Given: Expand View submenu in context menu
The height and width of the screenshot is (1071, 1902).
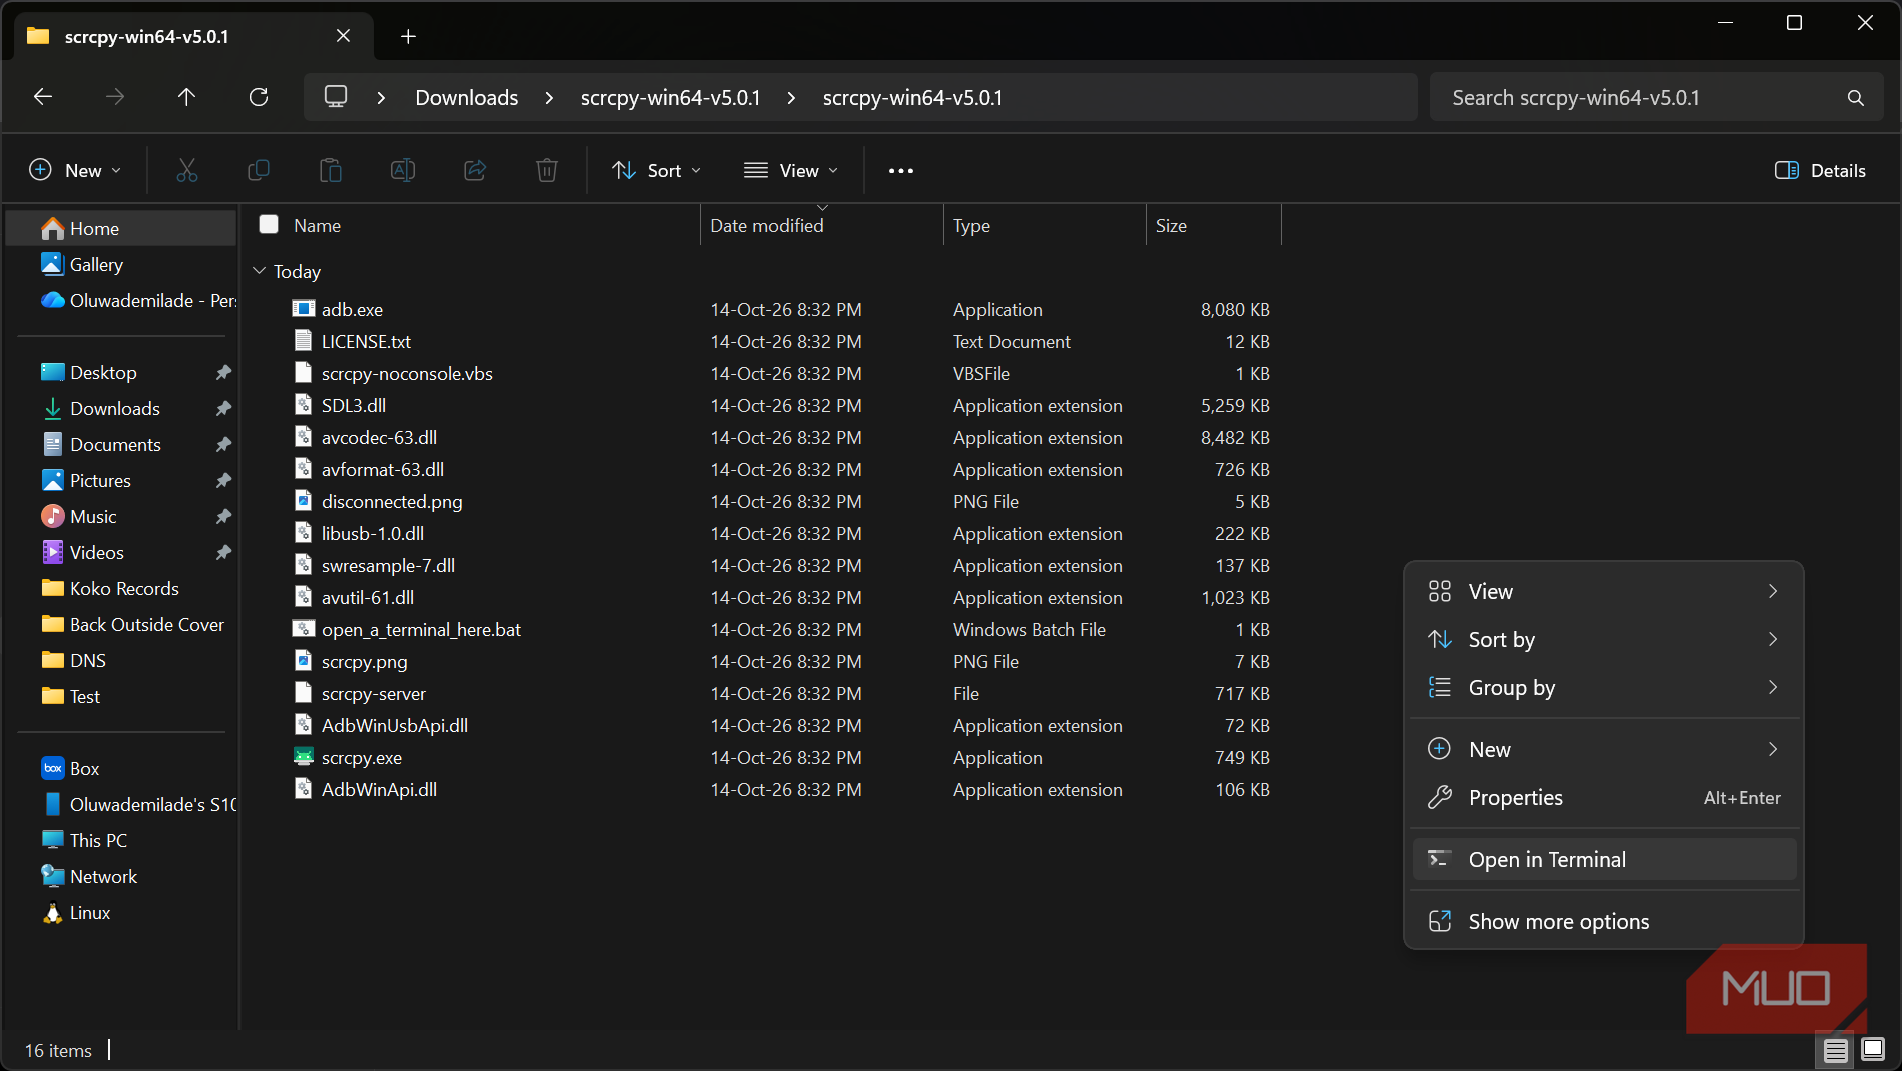Looking at the screenshot, I should coord(1604,592).
